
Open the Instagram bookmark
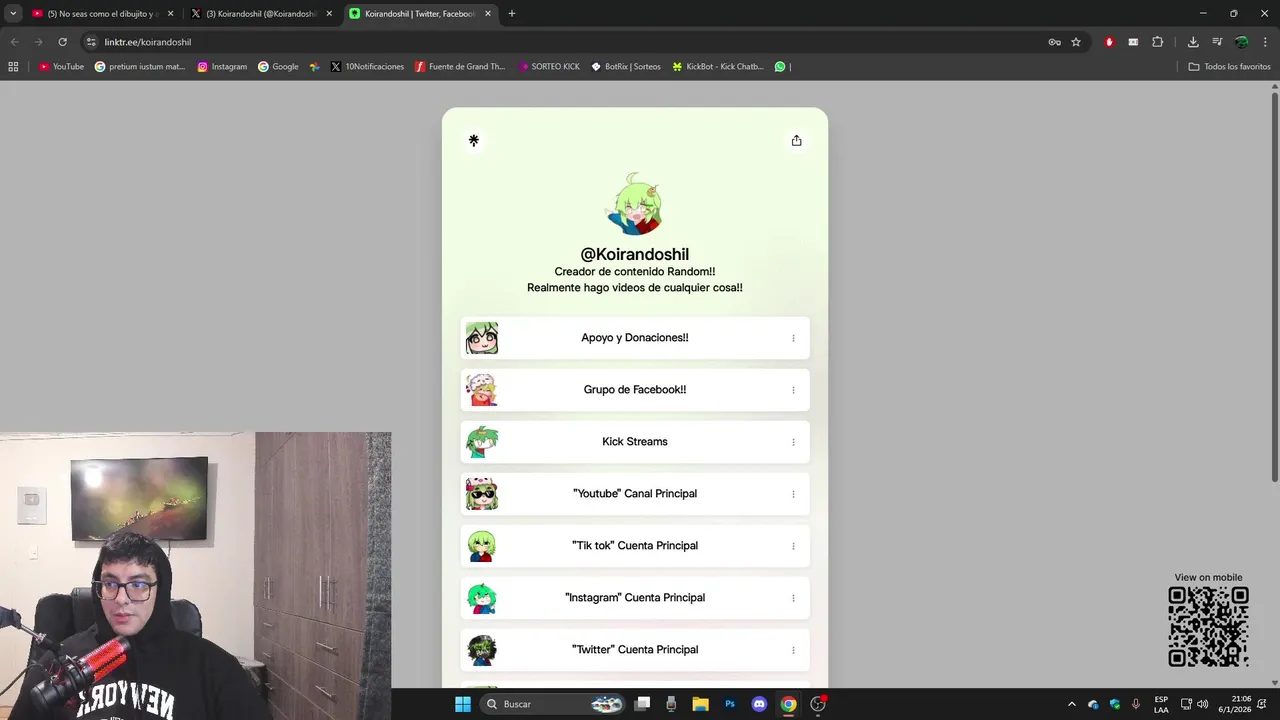click(x=222, y=67)
